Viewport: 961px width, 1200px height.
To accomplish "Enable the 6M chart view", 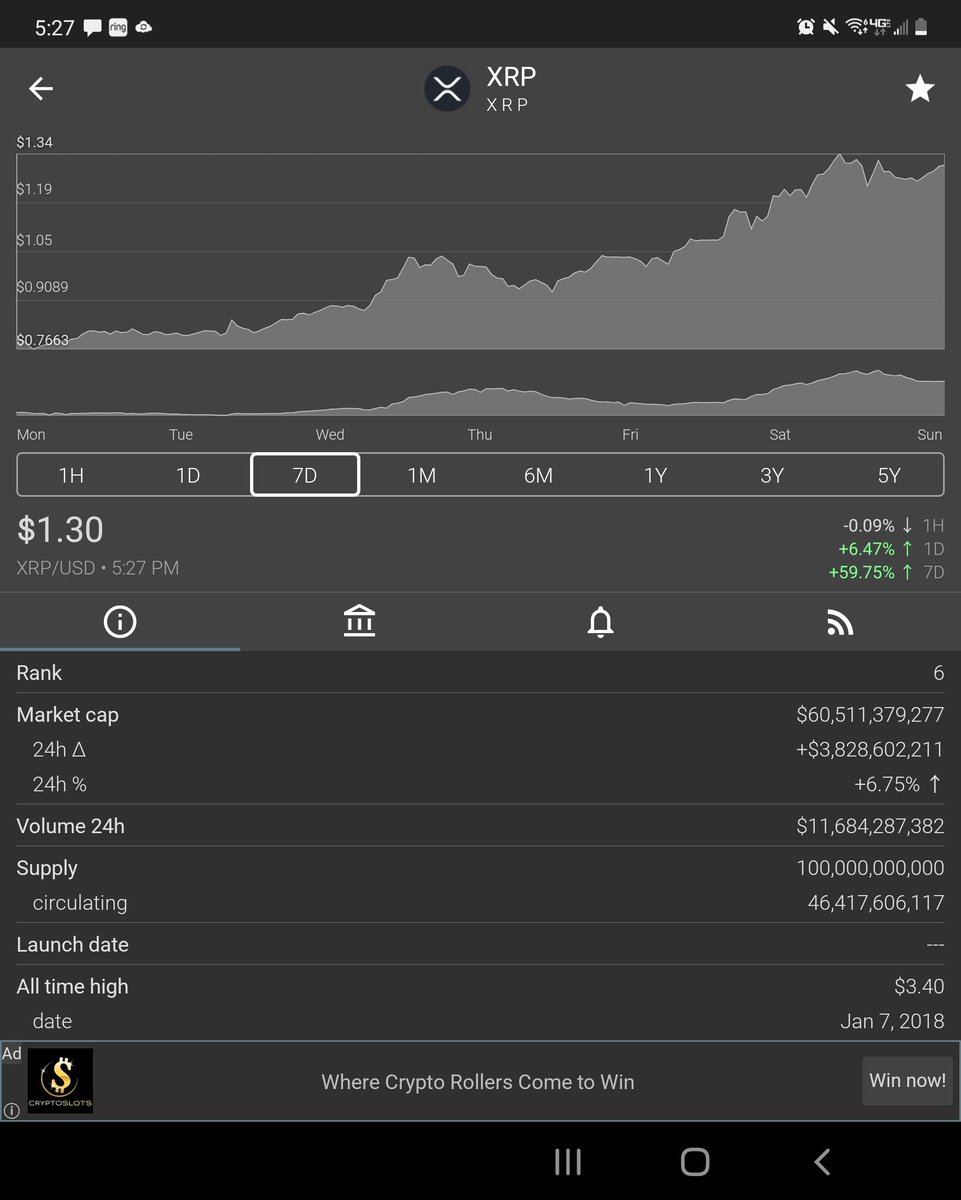I will (x=538, y=475).
